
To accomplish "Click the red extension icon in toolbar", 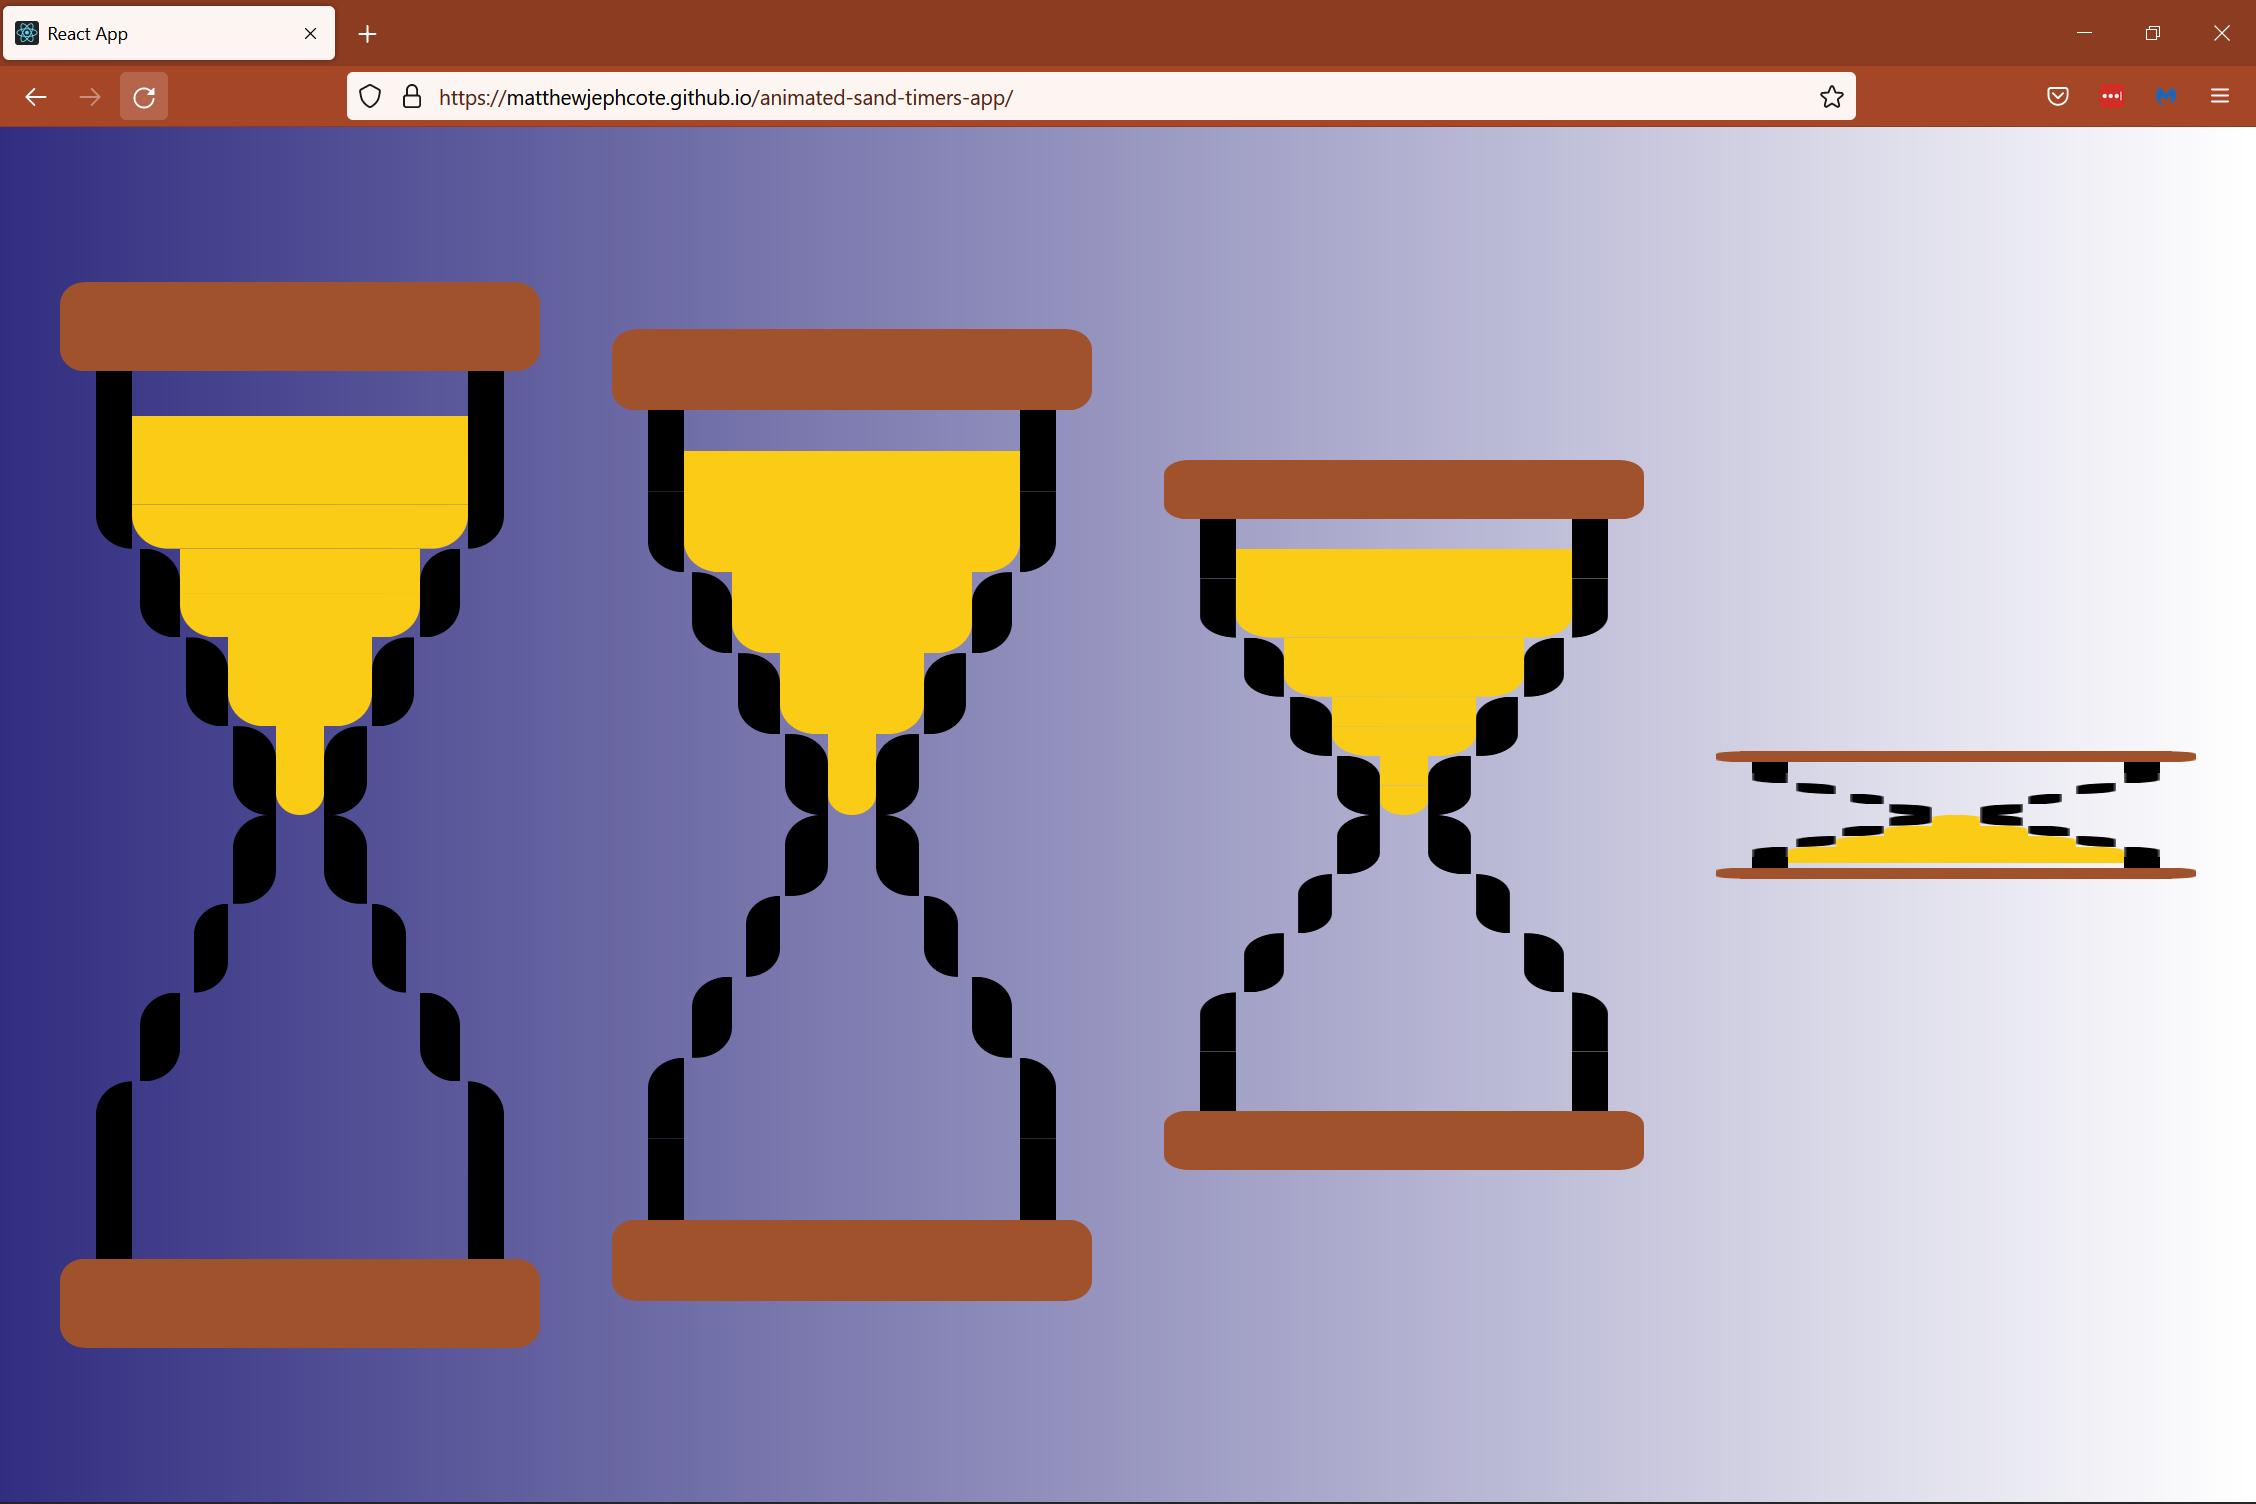I will coord(2112,97).
